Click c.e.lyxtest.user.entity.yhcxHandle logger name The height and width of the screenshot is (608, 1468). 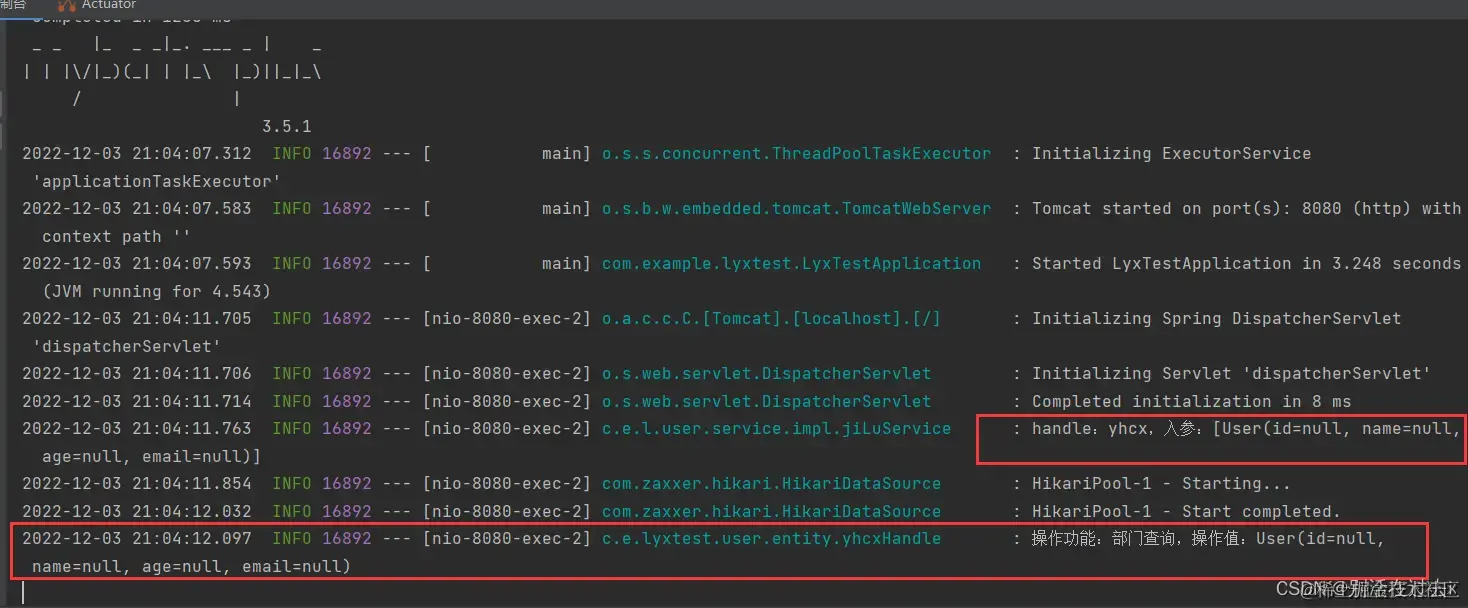771,539
